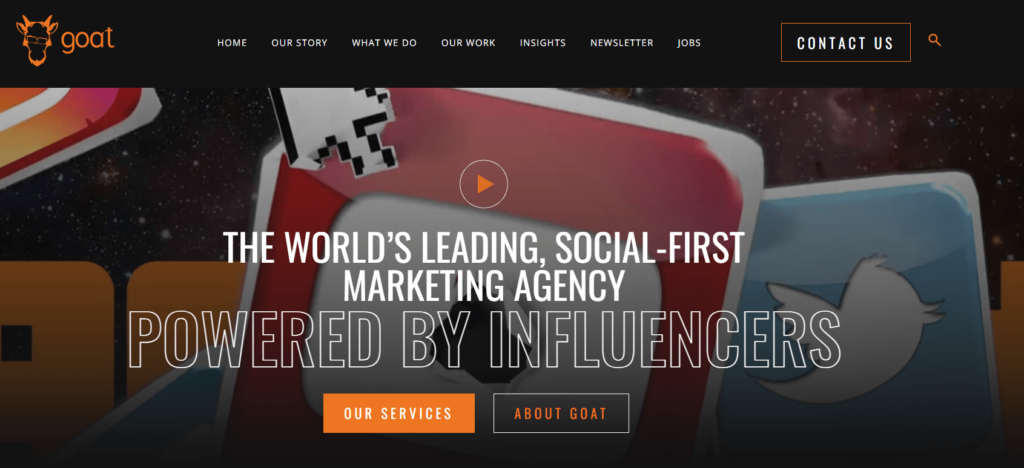Click the Powered By Influencers outlined headline

coord(484,339)
